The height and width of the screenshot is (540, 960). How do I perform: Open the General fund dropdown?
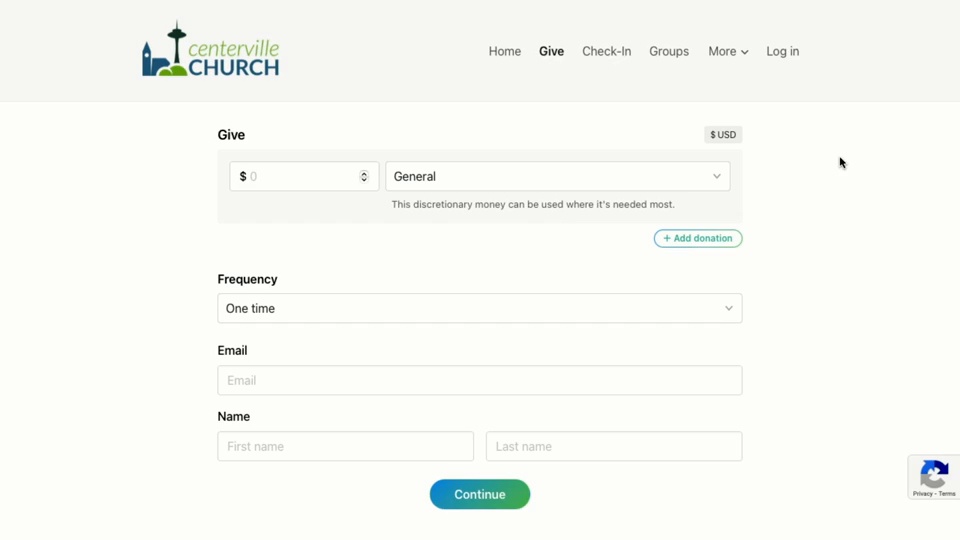pos(557,176)
